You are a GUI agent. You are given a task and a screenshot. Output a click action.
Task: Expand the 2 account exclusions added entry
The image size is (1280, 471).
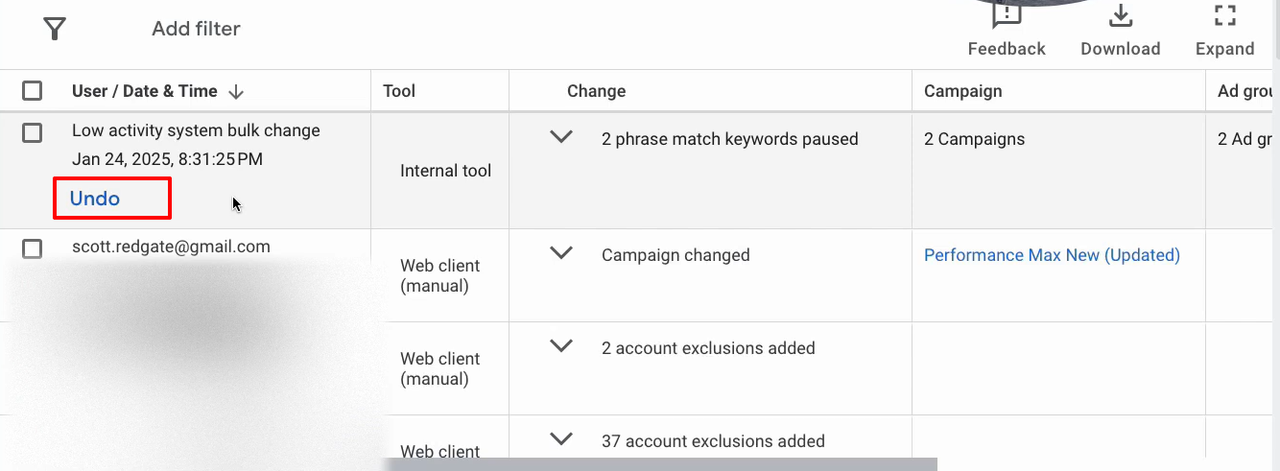tap(562, 346)
